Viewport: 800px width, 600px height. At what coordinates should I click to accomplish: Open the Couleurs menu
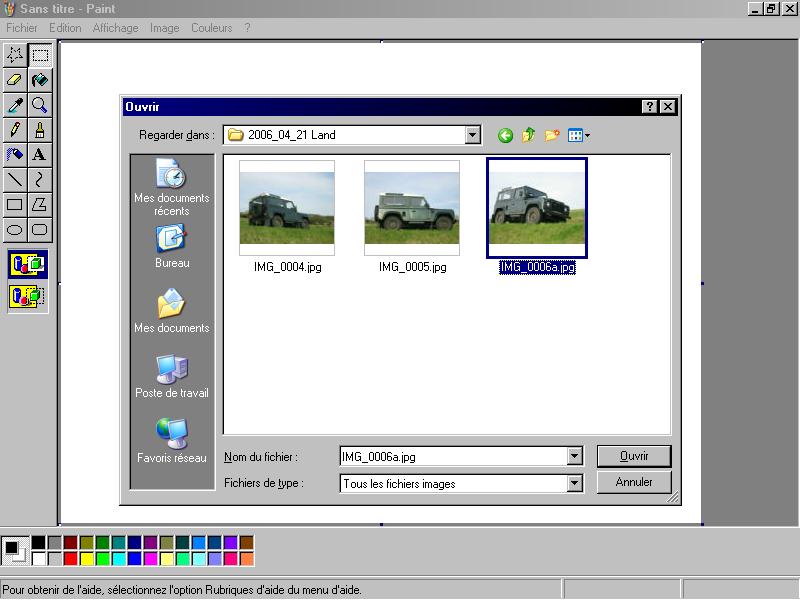(x=211, y=28)
